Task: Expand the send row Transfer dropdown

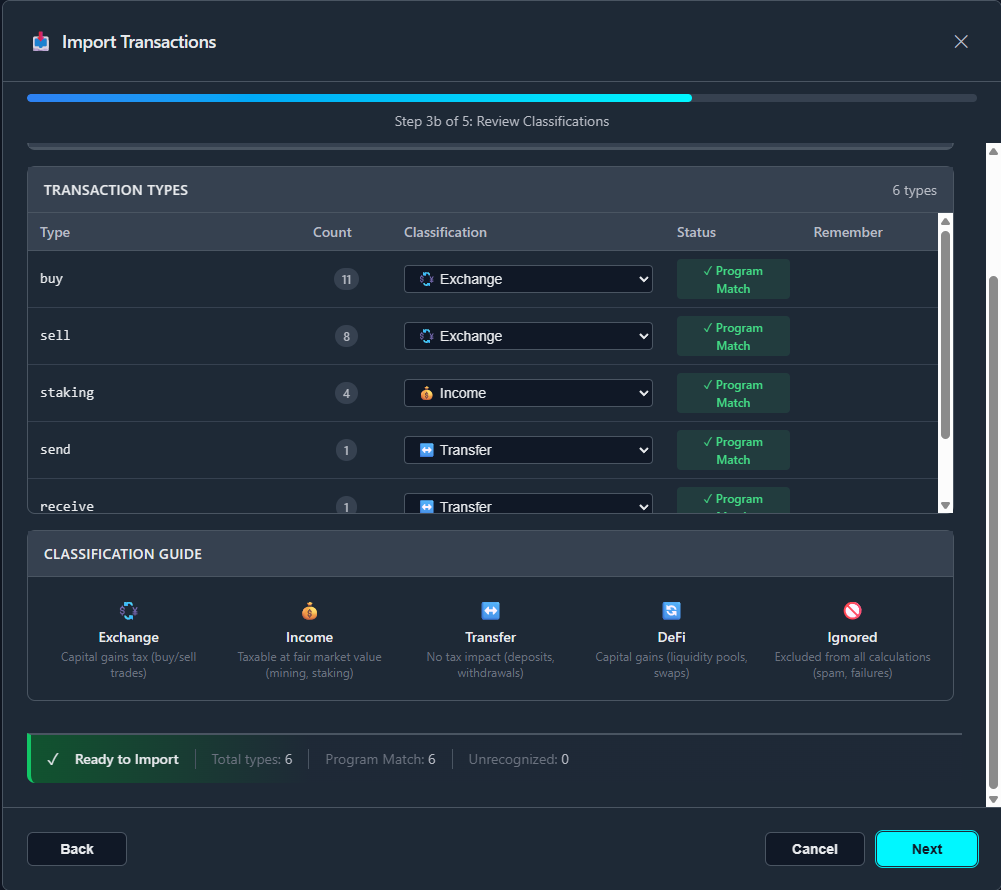Action: pyautogui.click(x=528, y=450)
